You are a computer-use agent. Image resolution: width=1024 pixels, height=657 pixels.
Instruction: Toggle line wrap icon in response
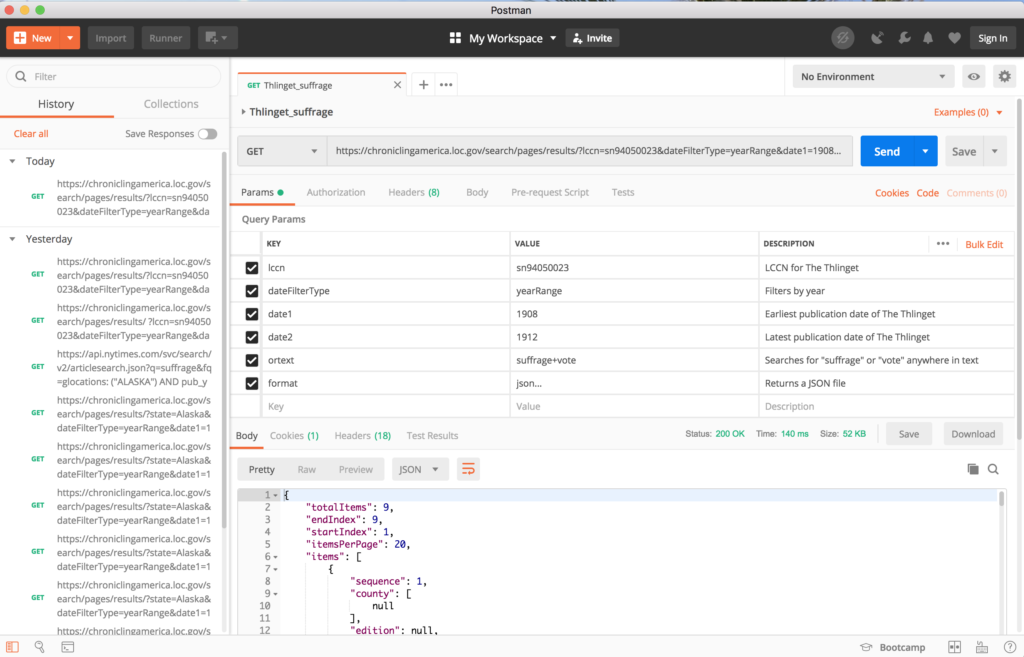[468, 469]
